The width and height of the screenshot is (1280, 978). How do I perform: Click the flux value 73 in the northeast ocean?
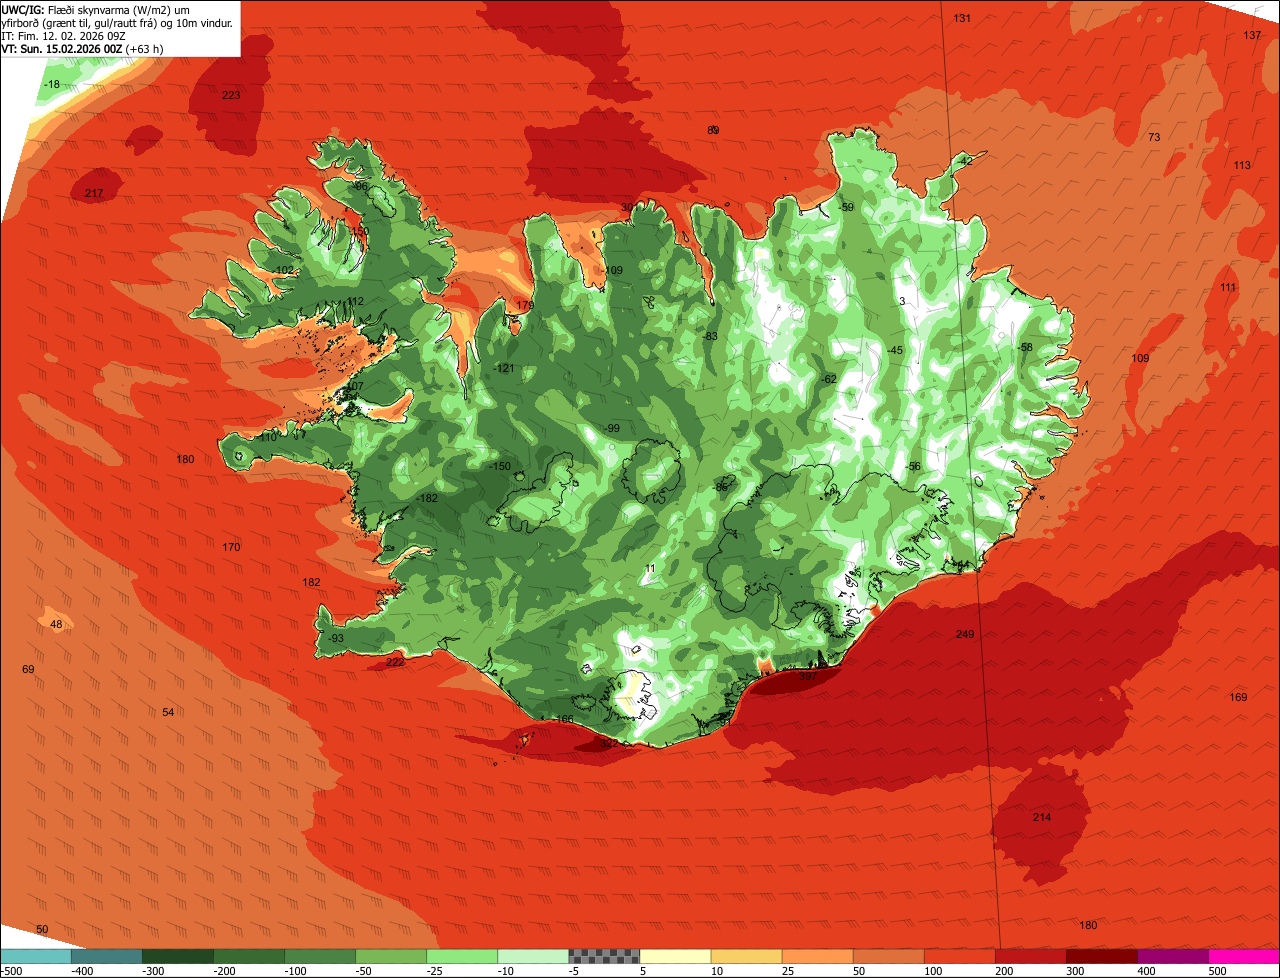(1154, 137)
